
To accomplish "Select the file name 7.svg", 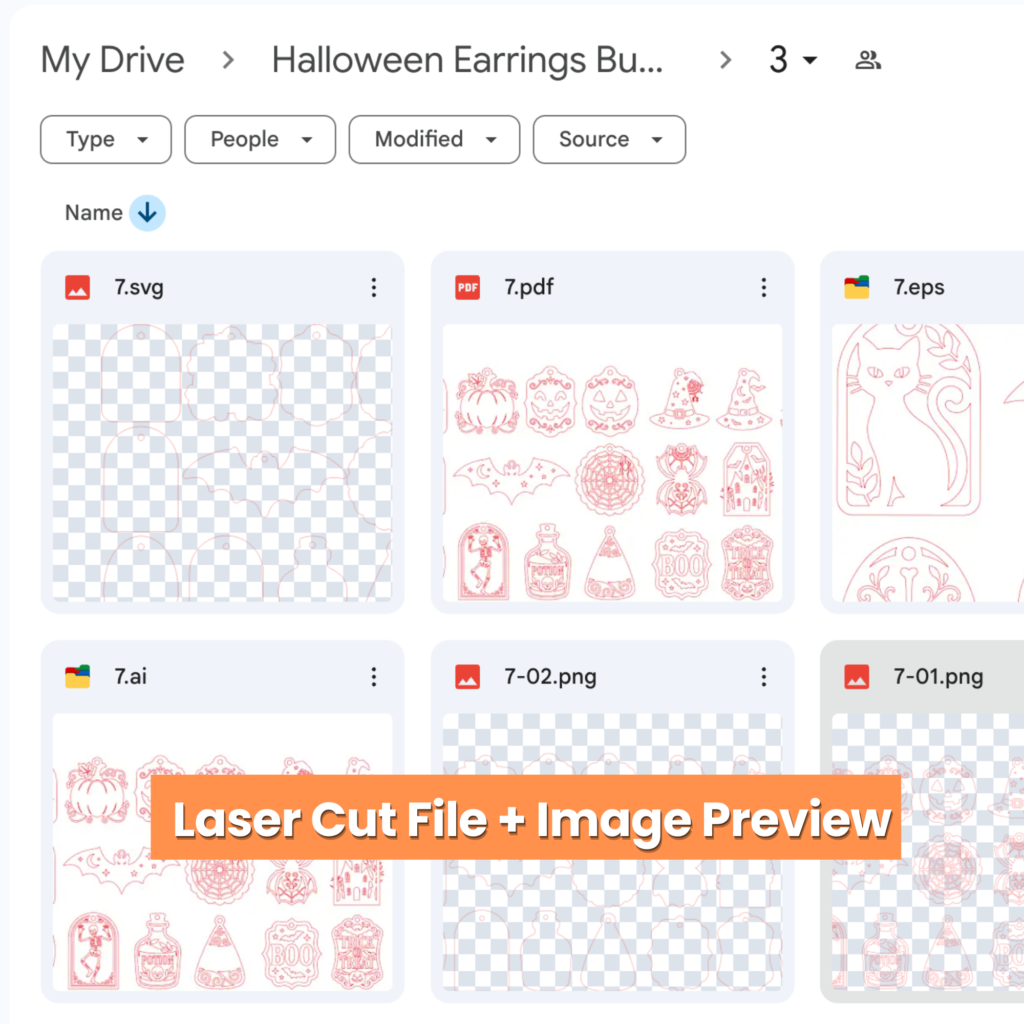I will tap(138, 287).
